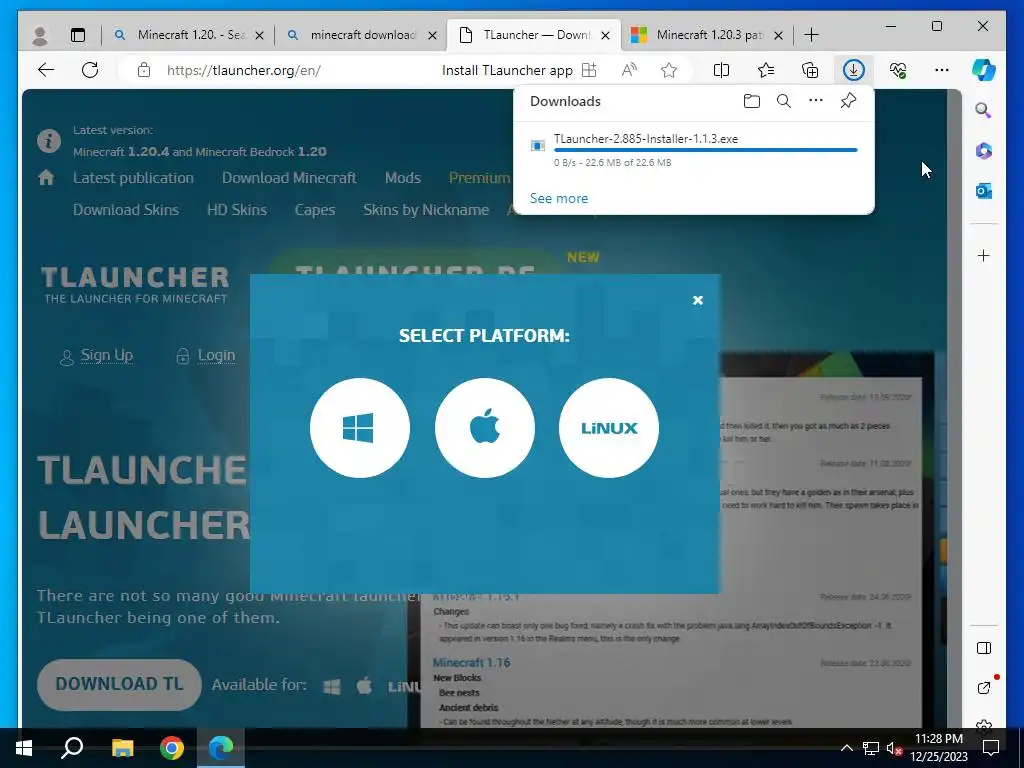
Task: Open the Windows Start menu
Action: point(24,748)
